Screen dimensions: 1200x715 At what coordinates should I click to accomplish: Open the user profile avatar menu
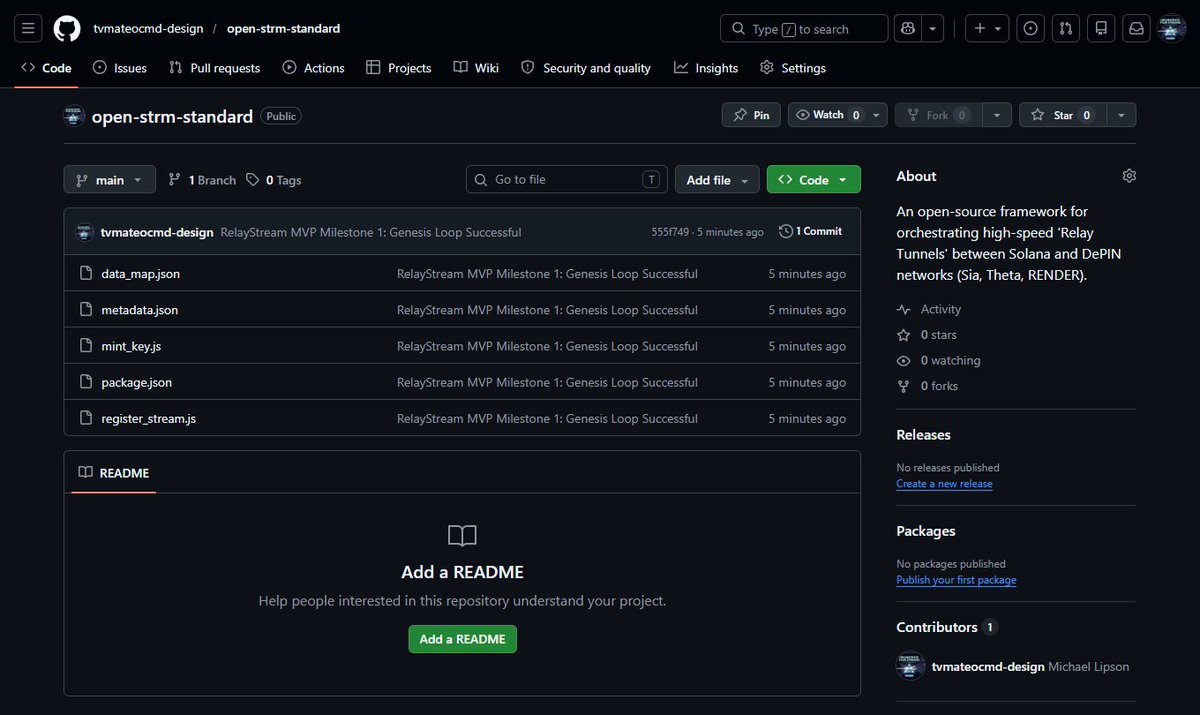tap(1171, 28)
